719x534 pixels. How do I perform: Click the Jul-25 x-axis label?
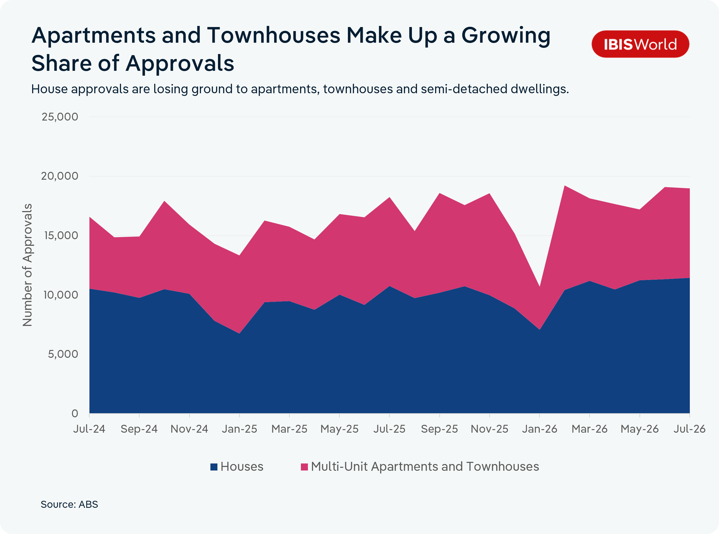tap(389, 429)
